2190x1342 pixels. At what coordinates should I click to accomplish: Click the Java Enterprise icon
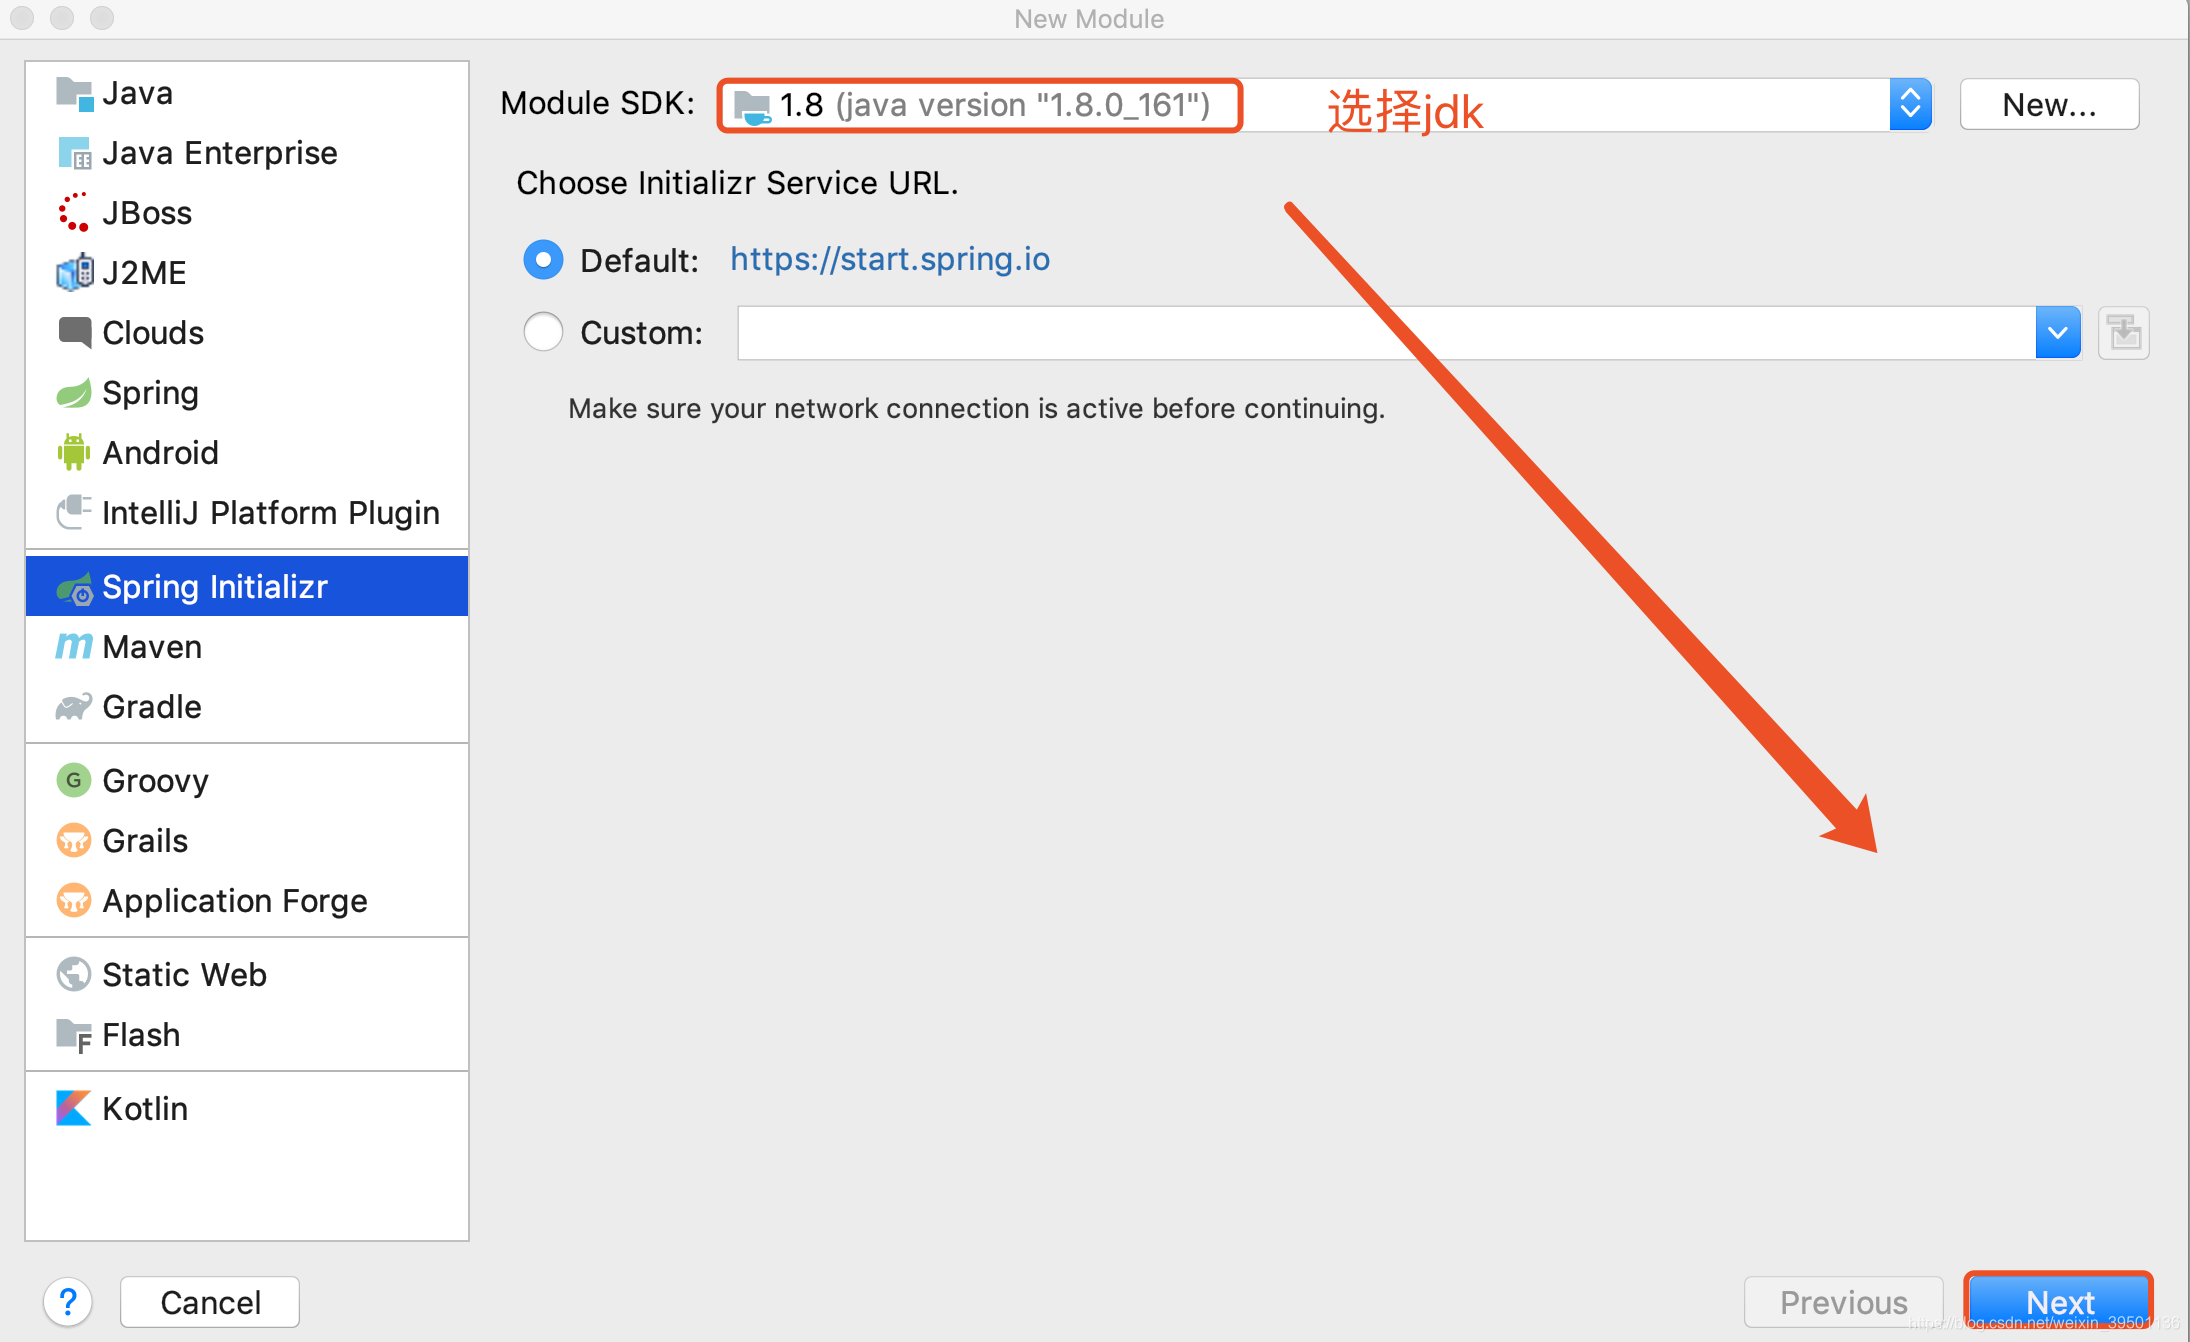[74, 153]
